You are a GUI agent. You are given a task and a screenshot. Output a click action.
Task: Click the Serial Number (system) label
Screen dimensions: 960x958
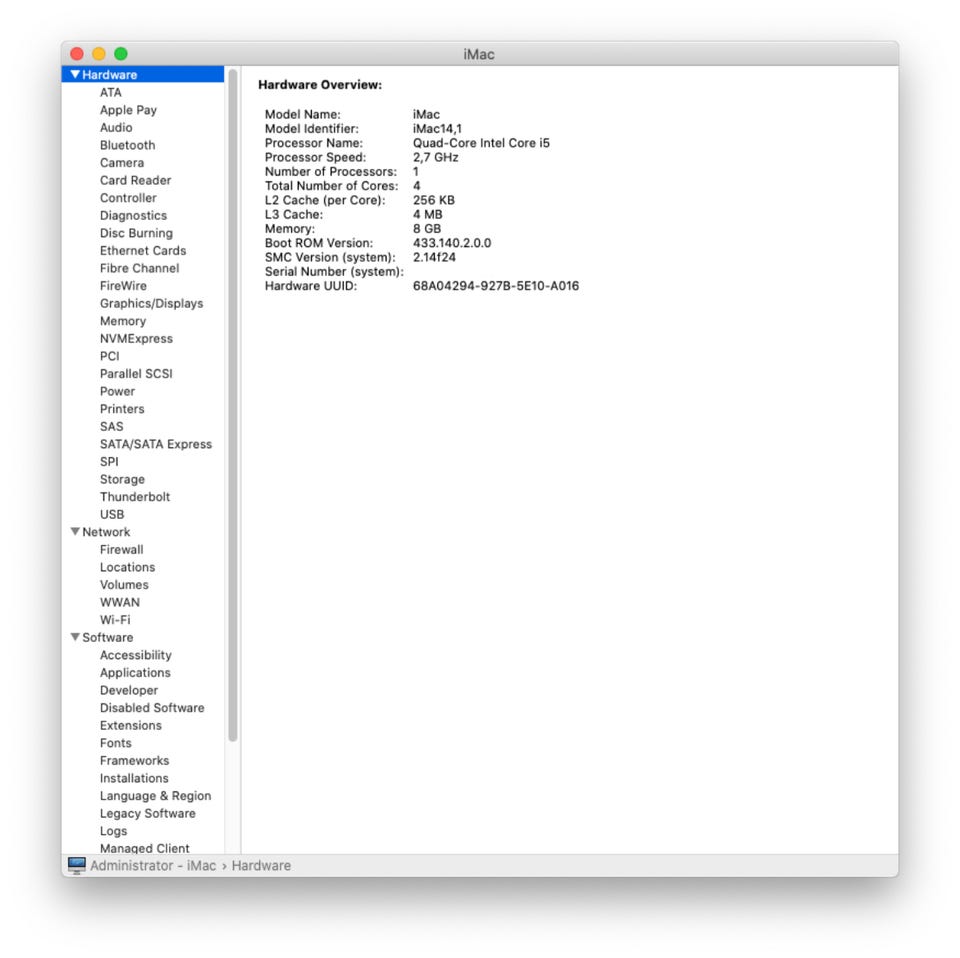pos(334,272)
